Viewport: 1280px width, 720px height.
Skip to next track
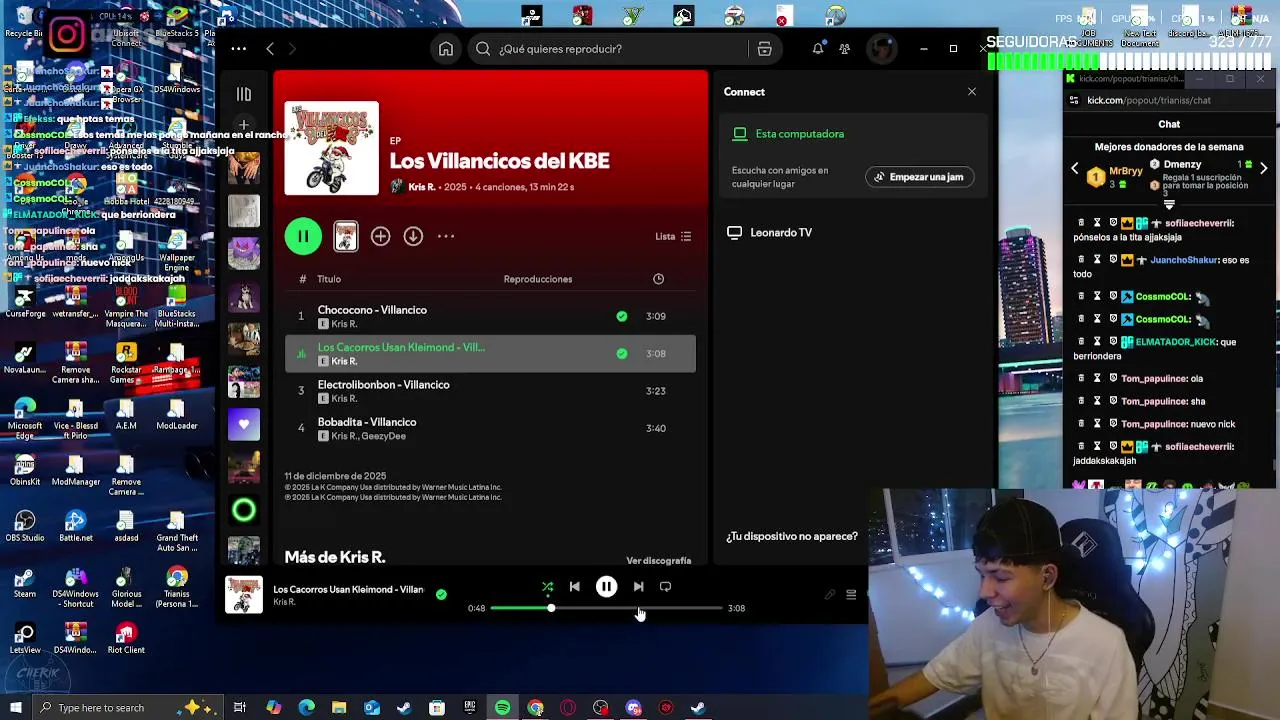click(x=638, y=587)
